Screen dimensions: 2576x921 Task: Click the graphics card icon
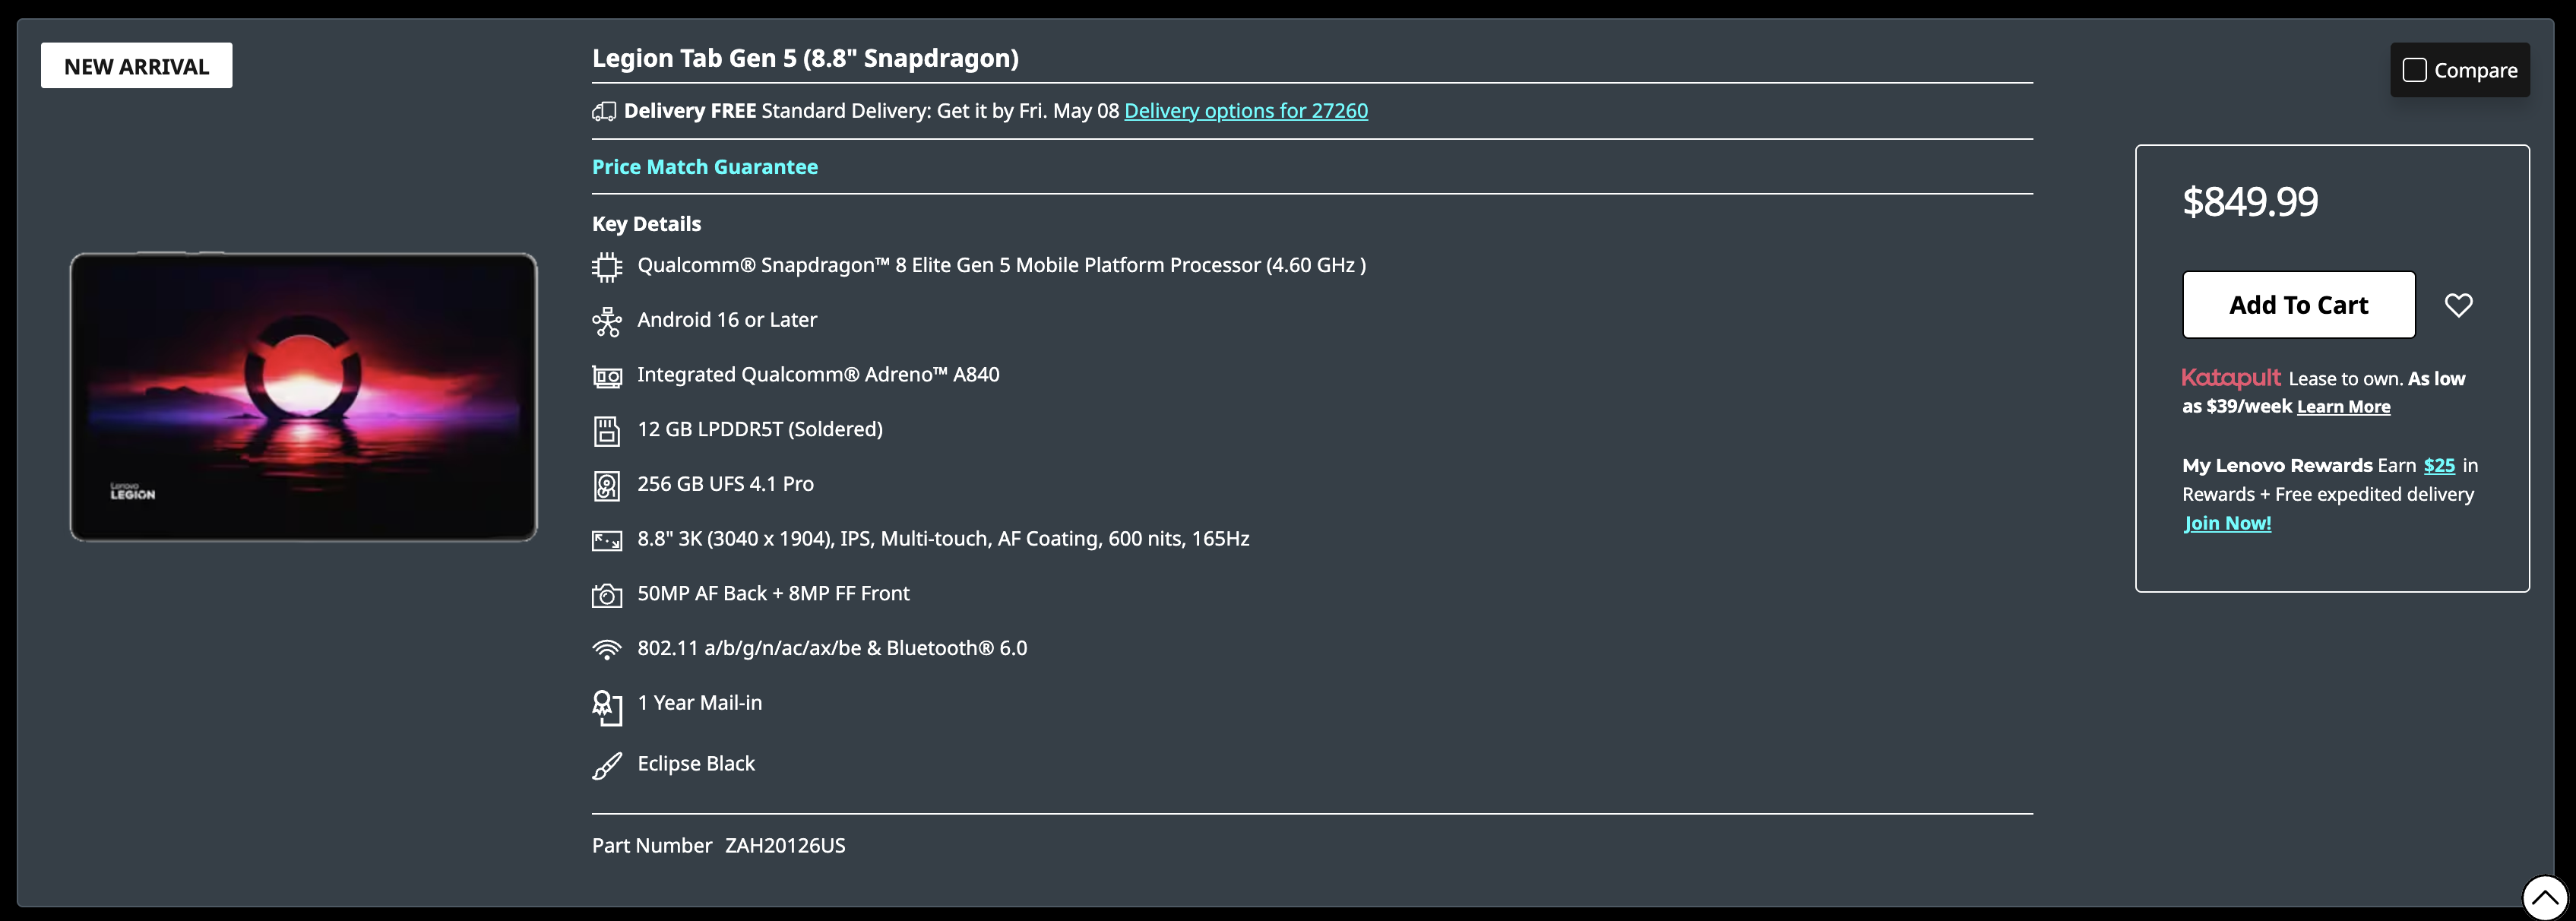tap(606, 376)
